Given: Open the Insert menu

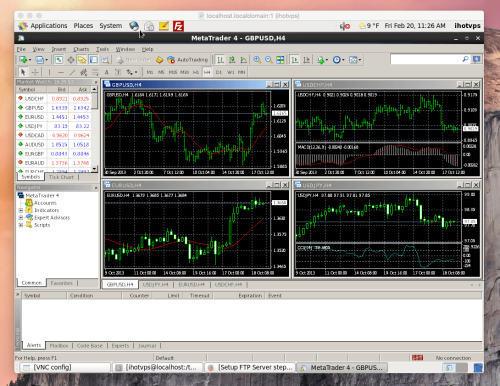Looking at the screenshot, I should (x=59, y=49).
